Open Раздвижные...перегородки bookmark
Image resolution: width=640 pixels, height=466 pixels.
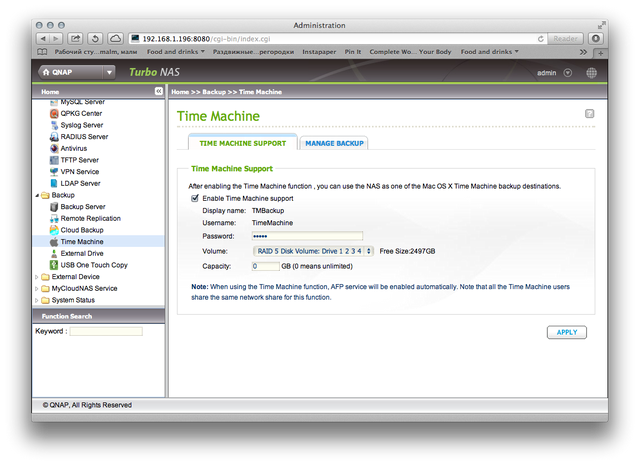point(253,52)
